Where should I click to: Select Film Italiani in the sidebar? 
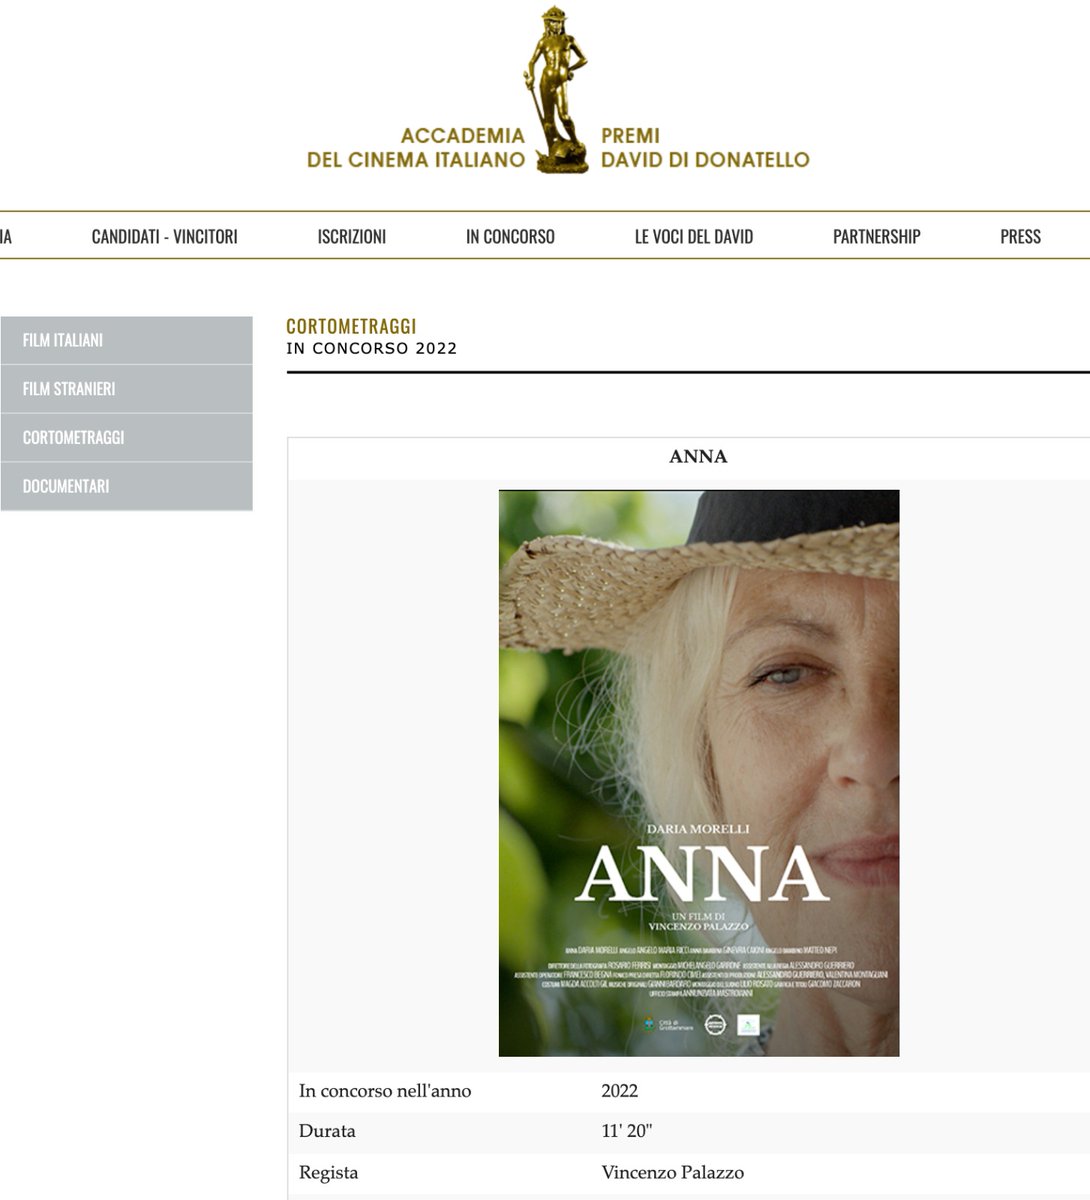pyautogui.click(x=126, y=340)
